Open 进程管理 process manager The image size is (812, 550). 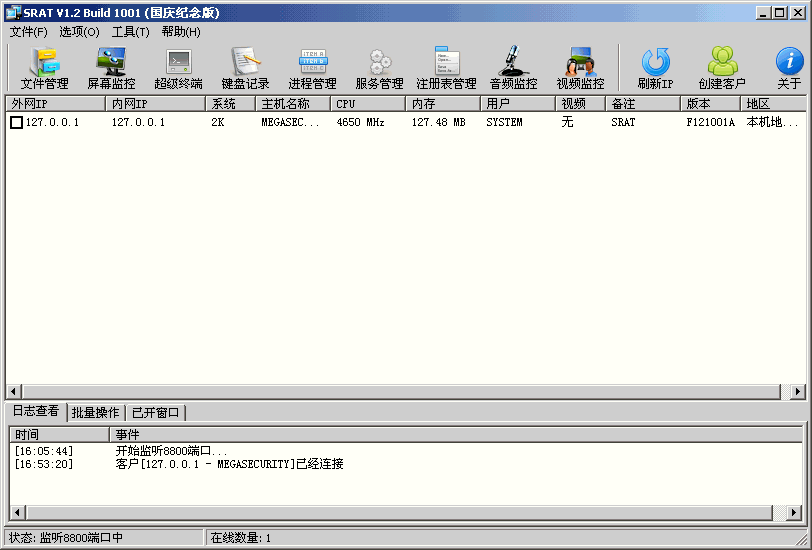pos(312,68)
